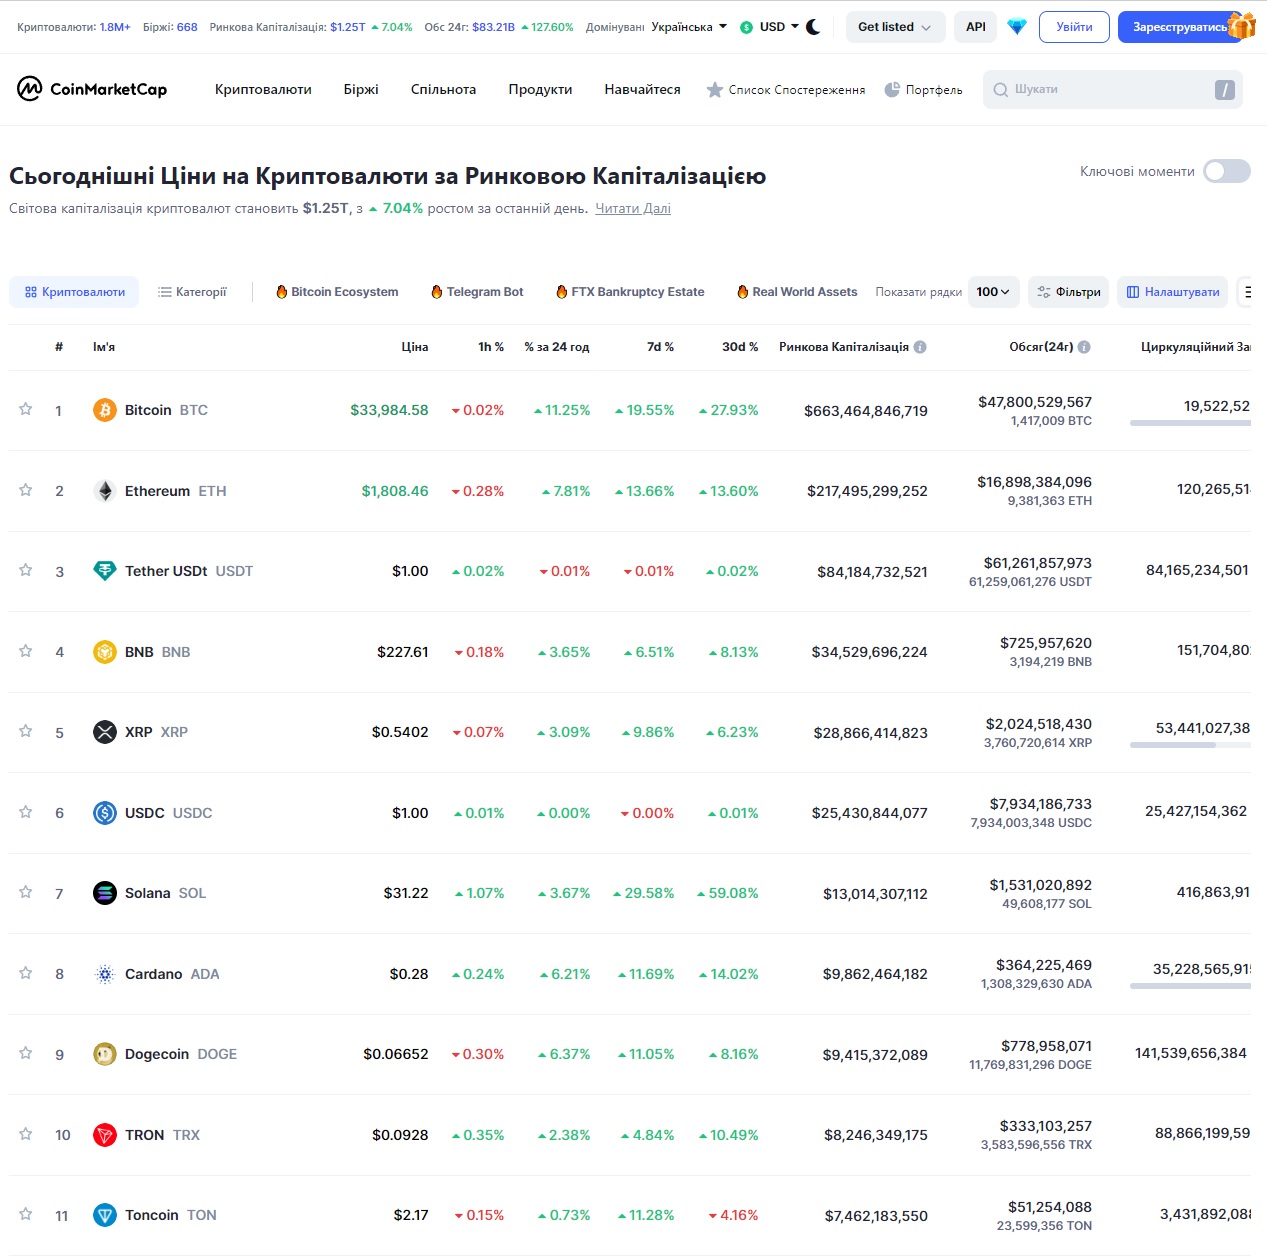
Task: Click the Solana coin logo
Action: pyautogui.click(x=105, y=893)
